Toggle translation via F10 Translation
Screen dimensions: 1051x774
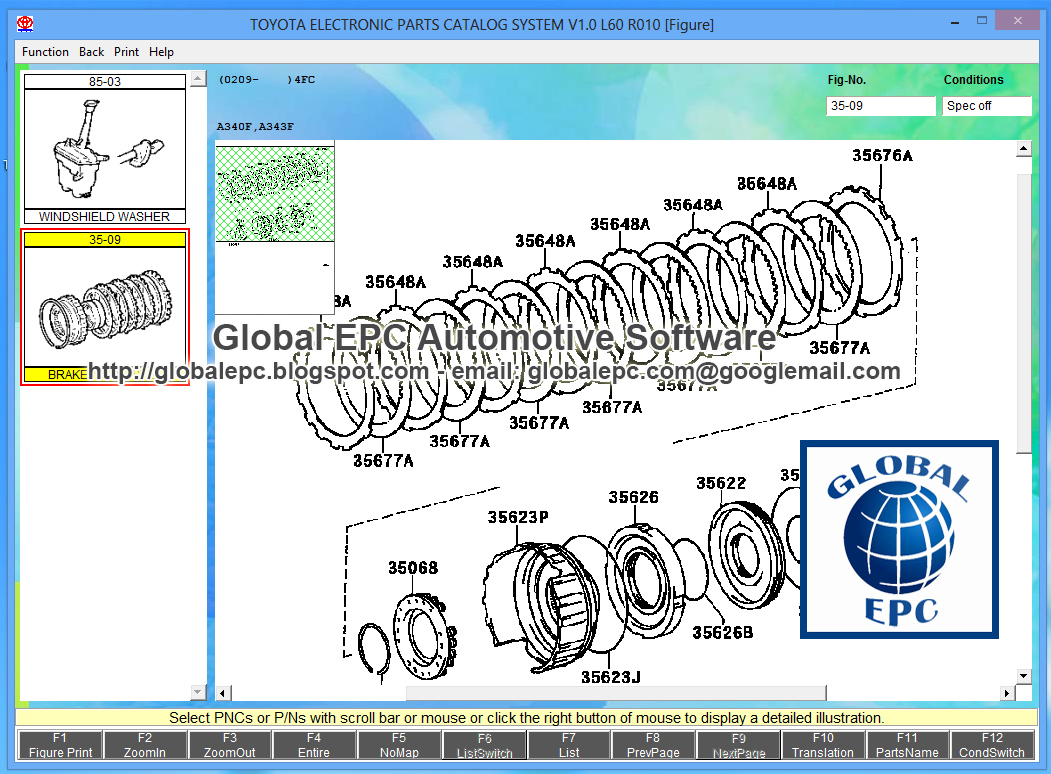[822, 744]
